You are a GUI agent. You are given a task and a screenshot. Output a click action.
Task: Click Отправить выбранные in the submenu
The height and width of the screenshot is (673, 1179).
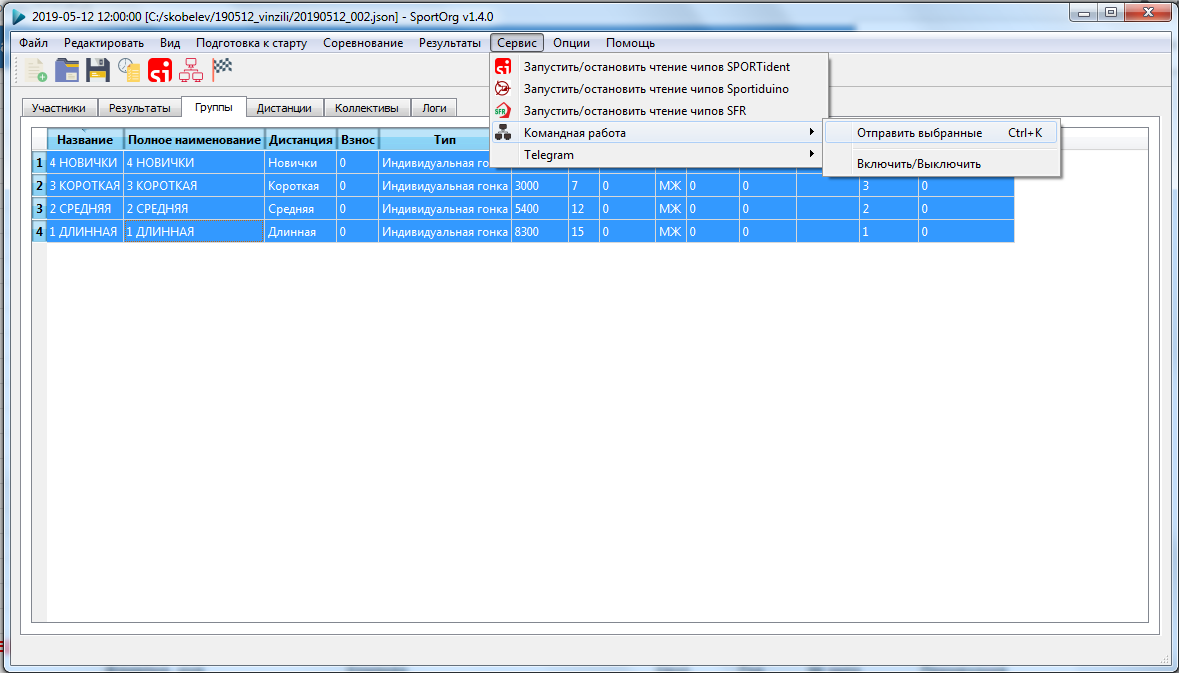coord(941,133)
